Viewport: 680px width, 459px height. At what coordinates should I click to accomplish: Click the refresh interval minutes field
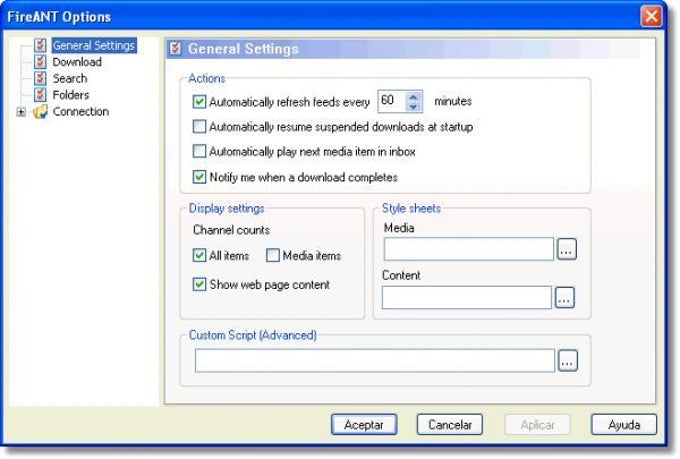click(x=392, y=101)
